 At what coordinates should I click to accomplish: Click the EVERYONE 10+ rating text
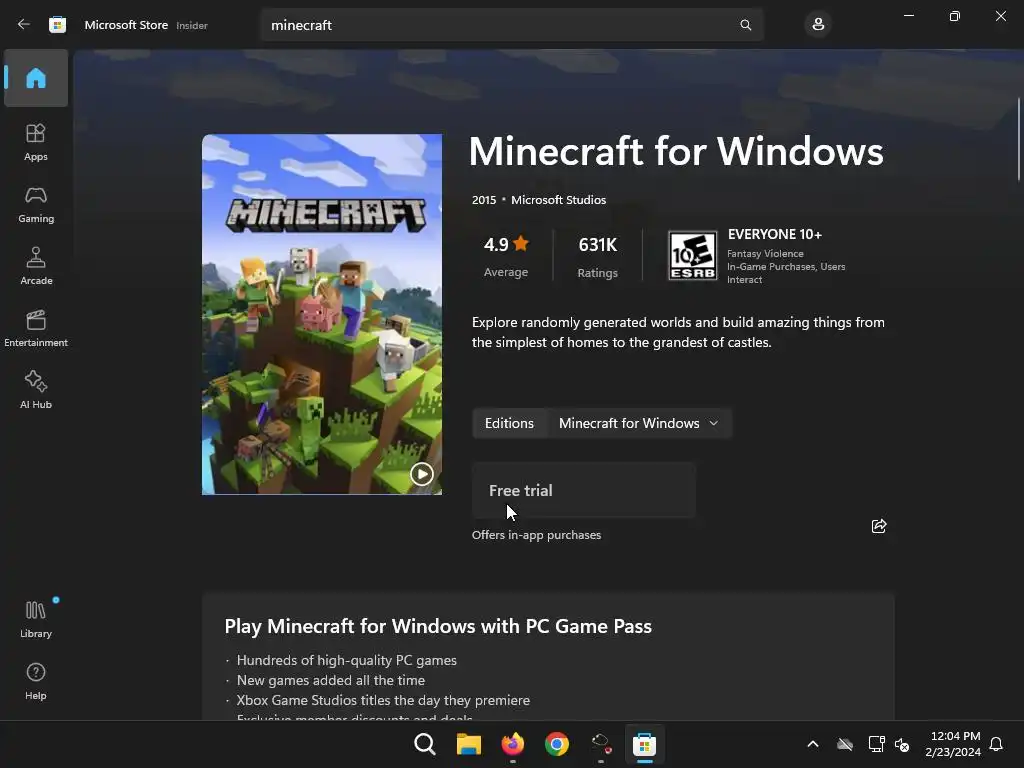point(775,234)
